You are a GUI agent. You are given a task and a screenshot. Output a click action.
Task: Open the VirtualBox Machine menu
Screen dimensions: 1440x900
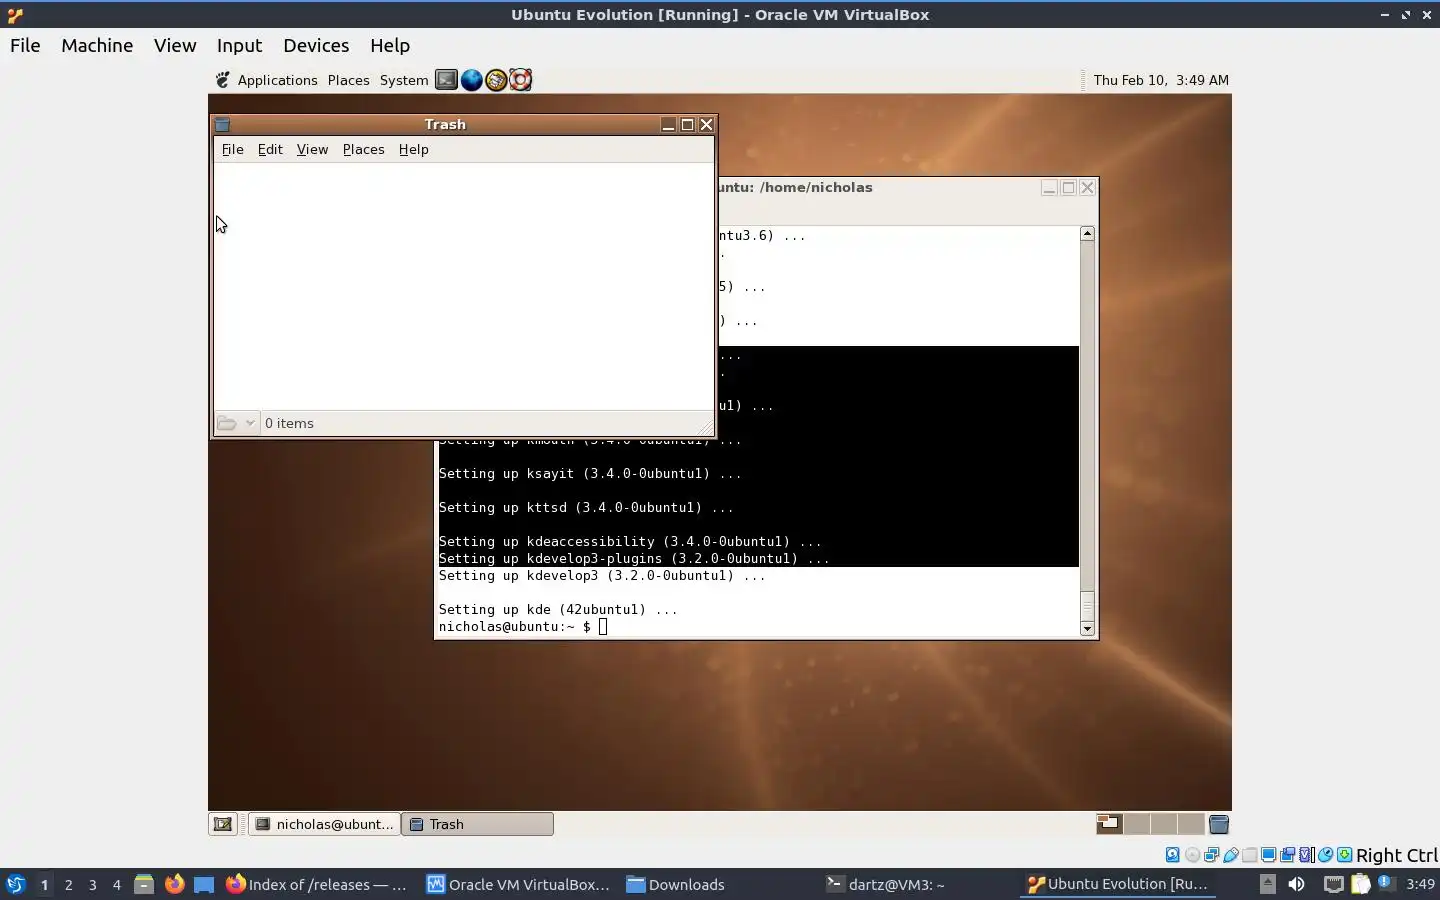pyautogui.click(x=97, y=45)
